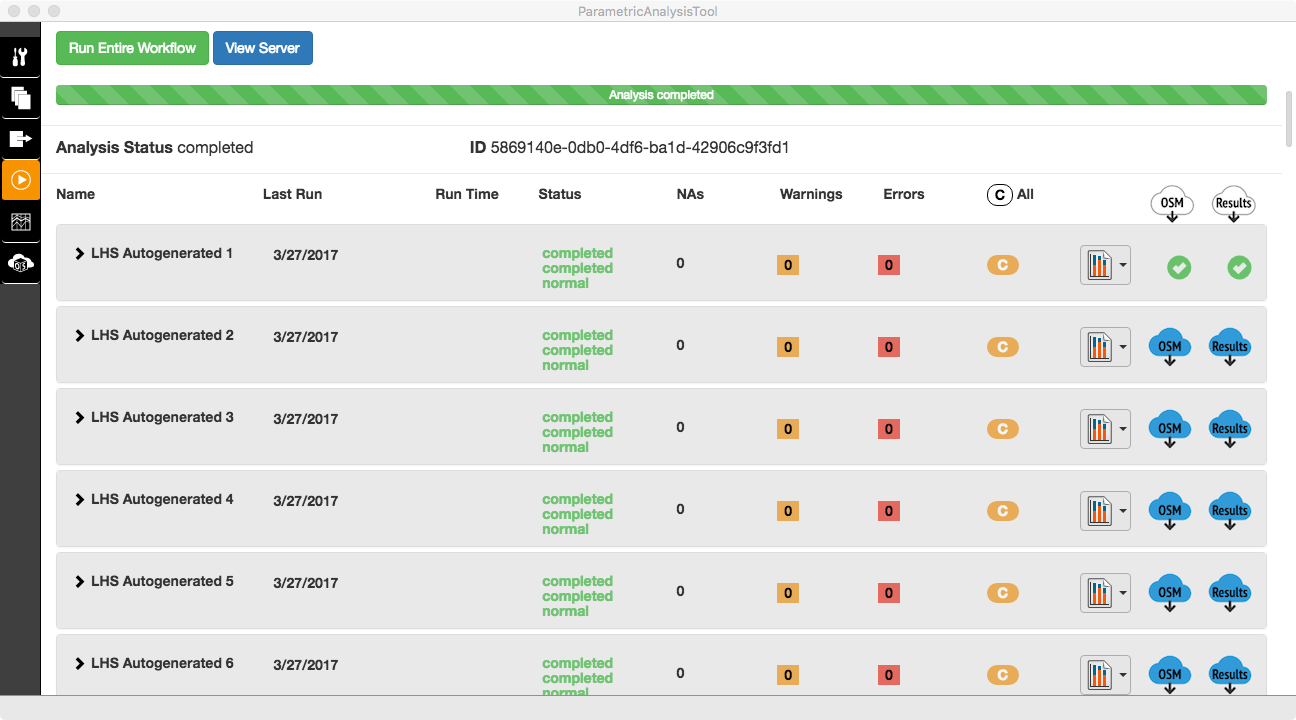Download Results for LHS Autogenerated 3
This screenshot has height=720, width=1296.
(1230, 429)
